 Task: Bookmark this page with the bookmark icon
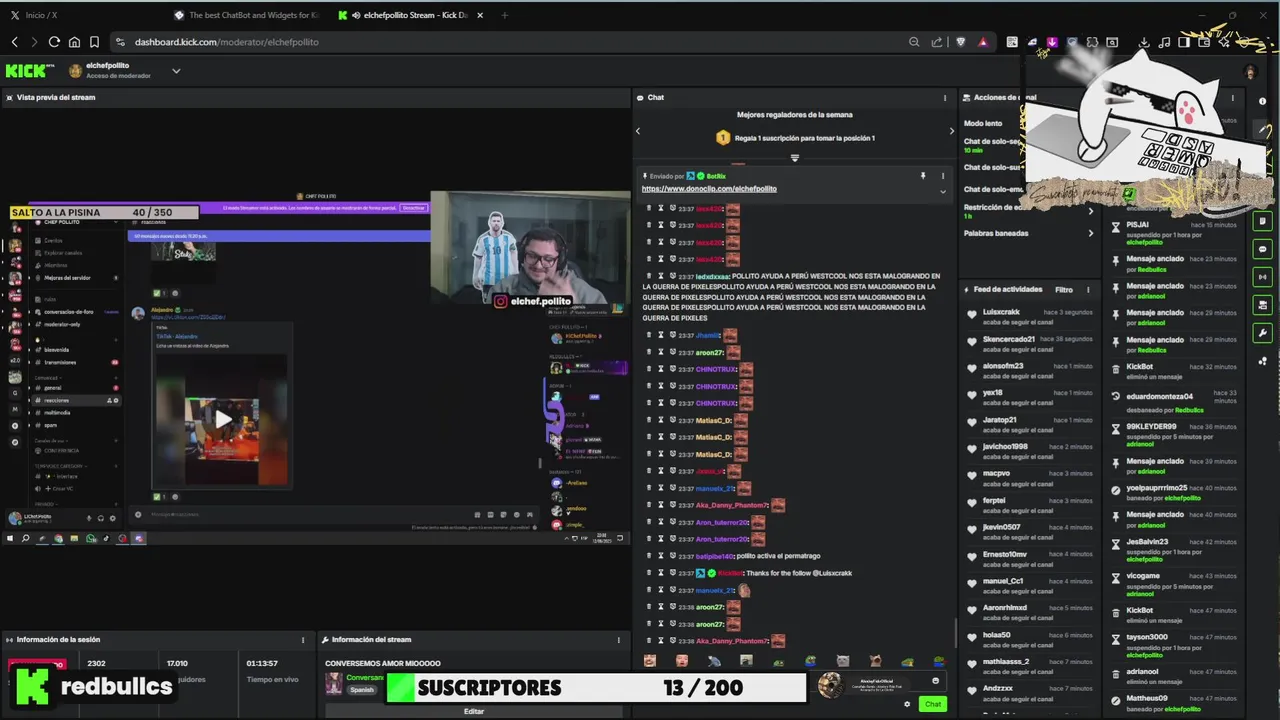click(94, 42)
